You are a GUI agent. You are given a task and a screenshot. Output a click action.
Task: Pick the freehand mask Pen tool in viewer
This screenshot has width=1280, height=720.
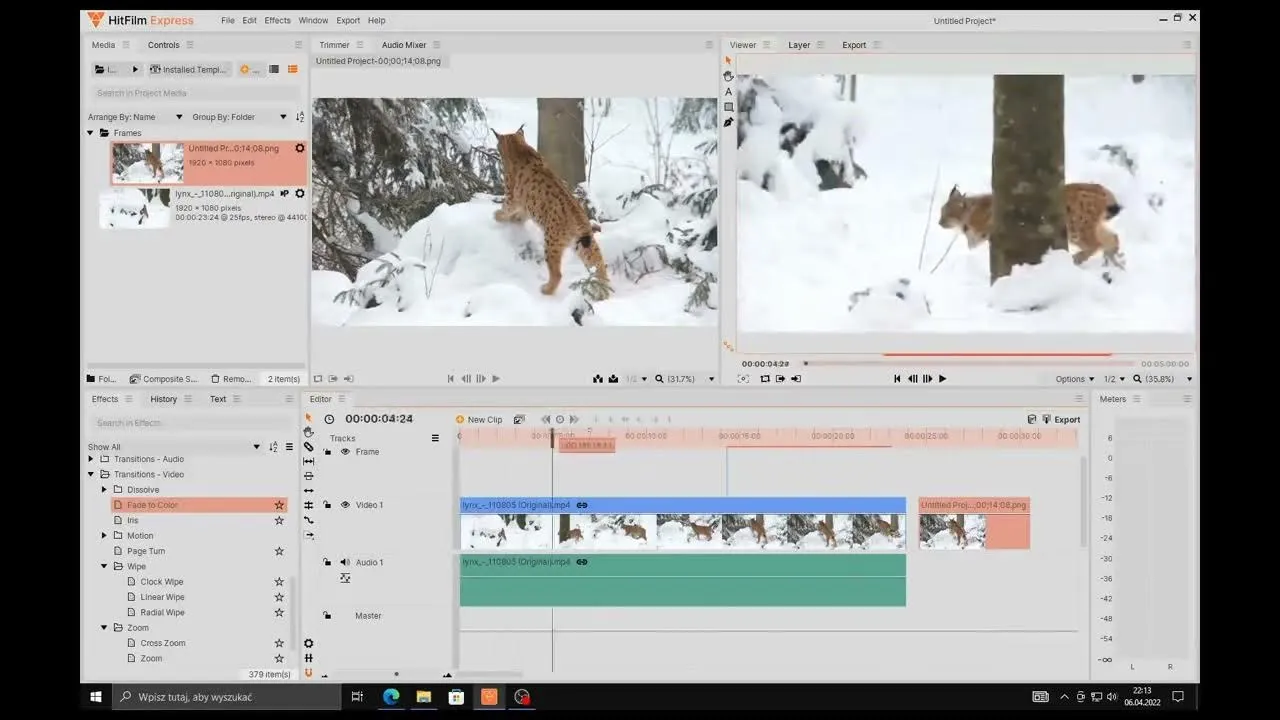728,122
